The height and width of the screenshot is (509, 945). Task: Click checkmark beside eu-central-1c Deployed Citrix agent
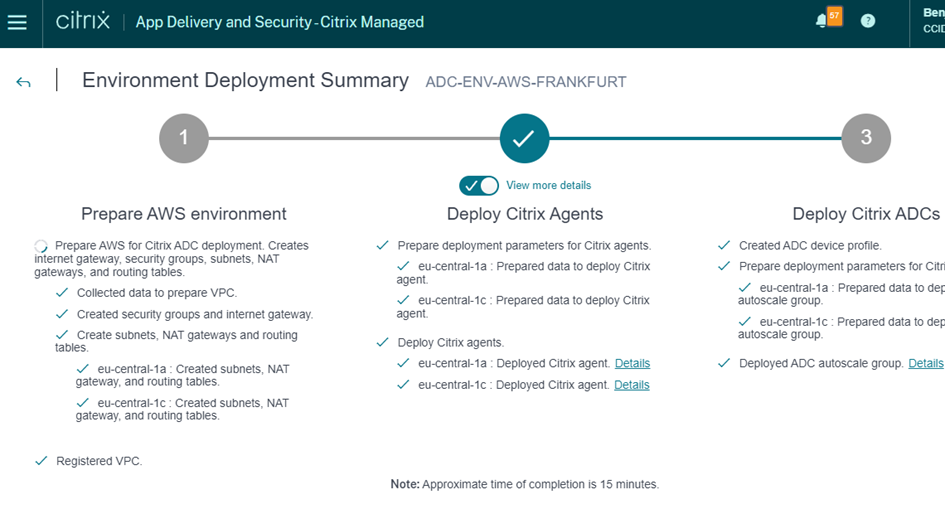click(x=403, y=384)
